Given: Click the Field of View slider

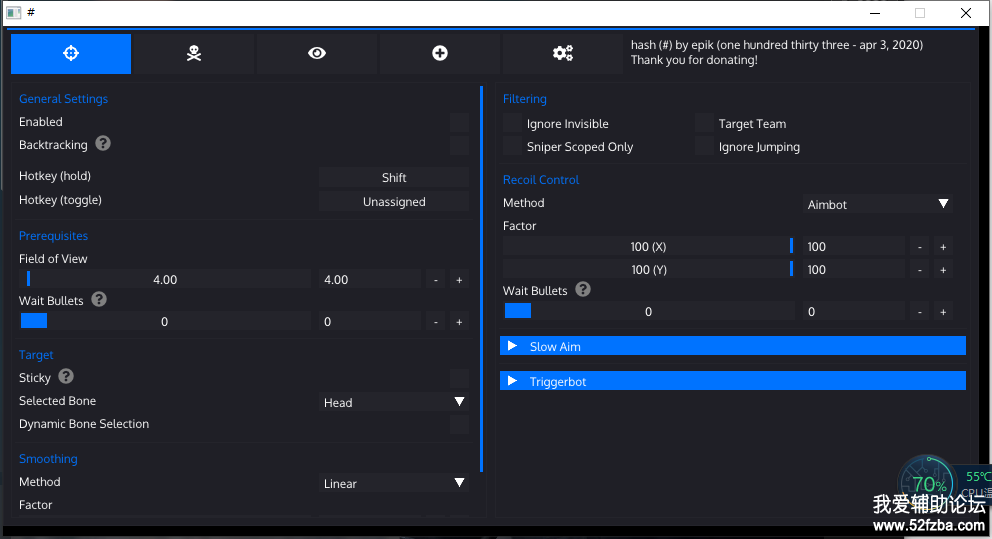Looking at the screenshot, I should tap(165, 280).
